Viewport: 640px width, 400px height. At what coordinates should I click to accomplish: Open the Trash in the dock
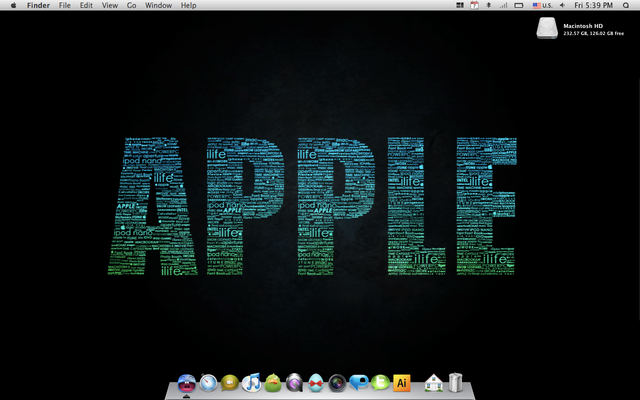pos(455,382)
